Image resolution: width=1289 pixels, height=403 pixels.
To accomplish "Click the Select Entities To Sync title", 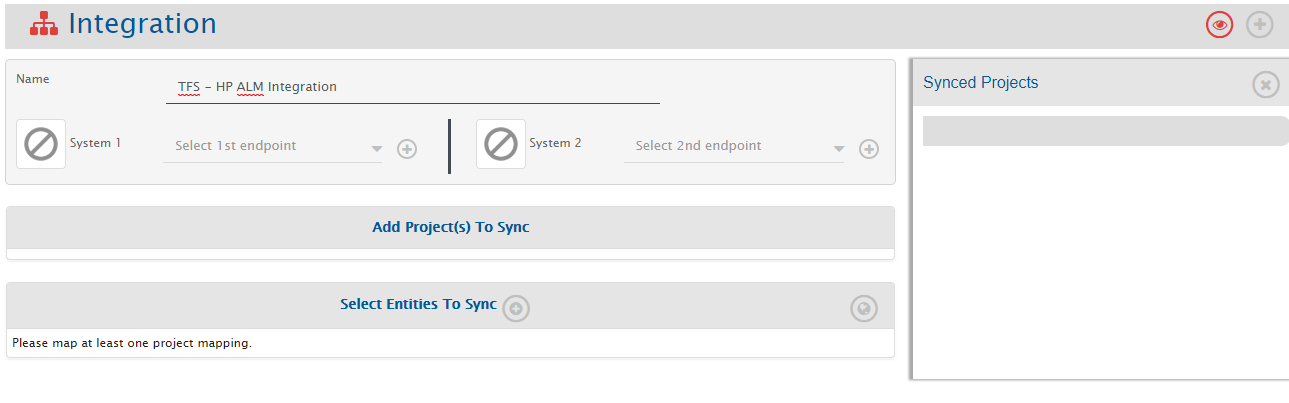I will [x=418, y=304].
